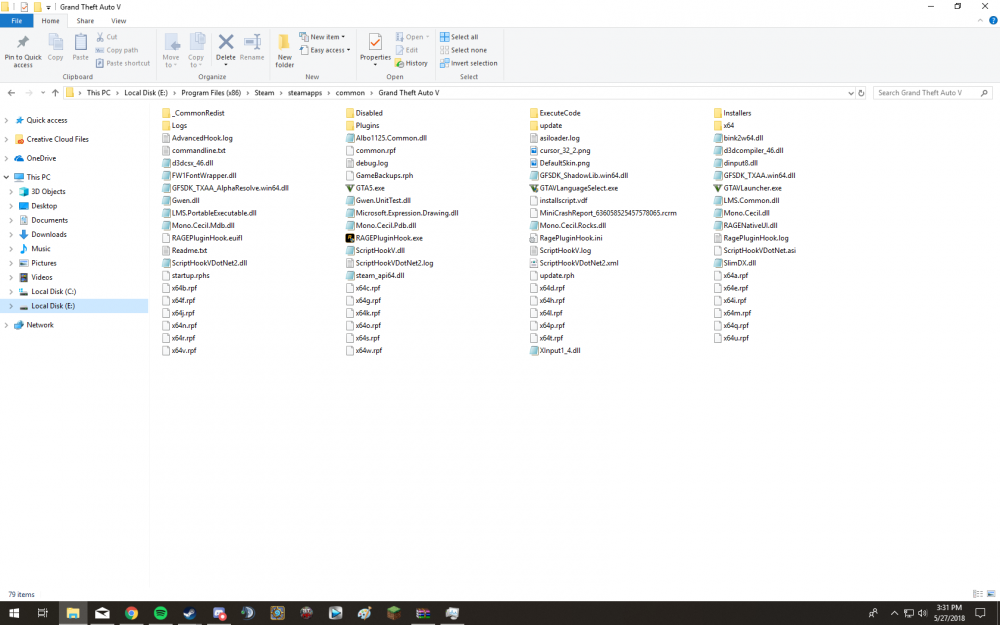Collapse This PC tree node

coord(6,177)
